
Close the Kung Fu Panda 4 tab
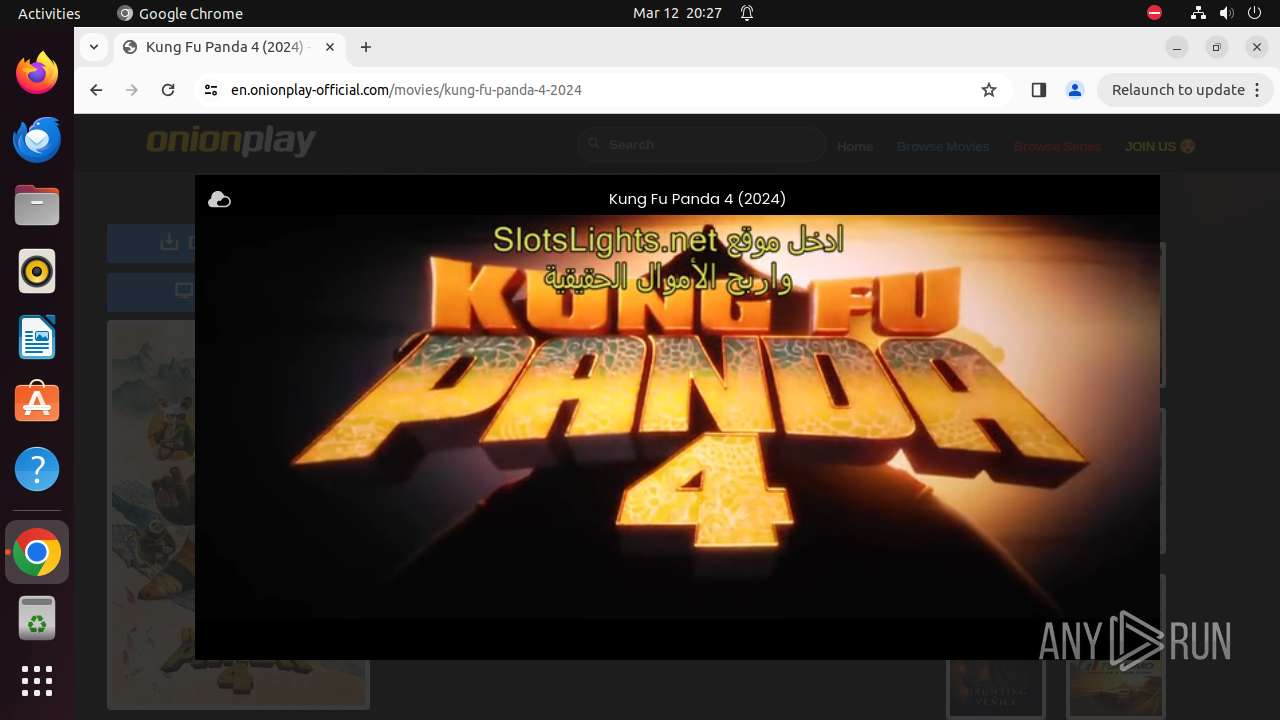click(330, 47)
